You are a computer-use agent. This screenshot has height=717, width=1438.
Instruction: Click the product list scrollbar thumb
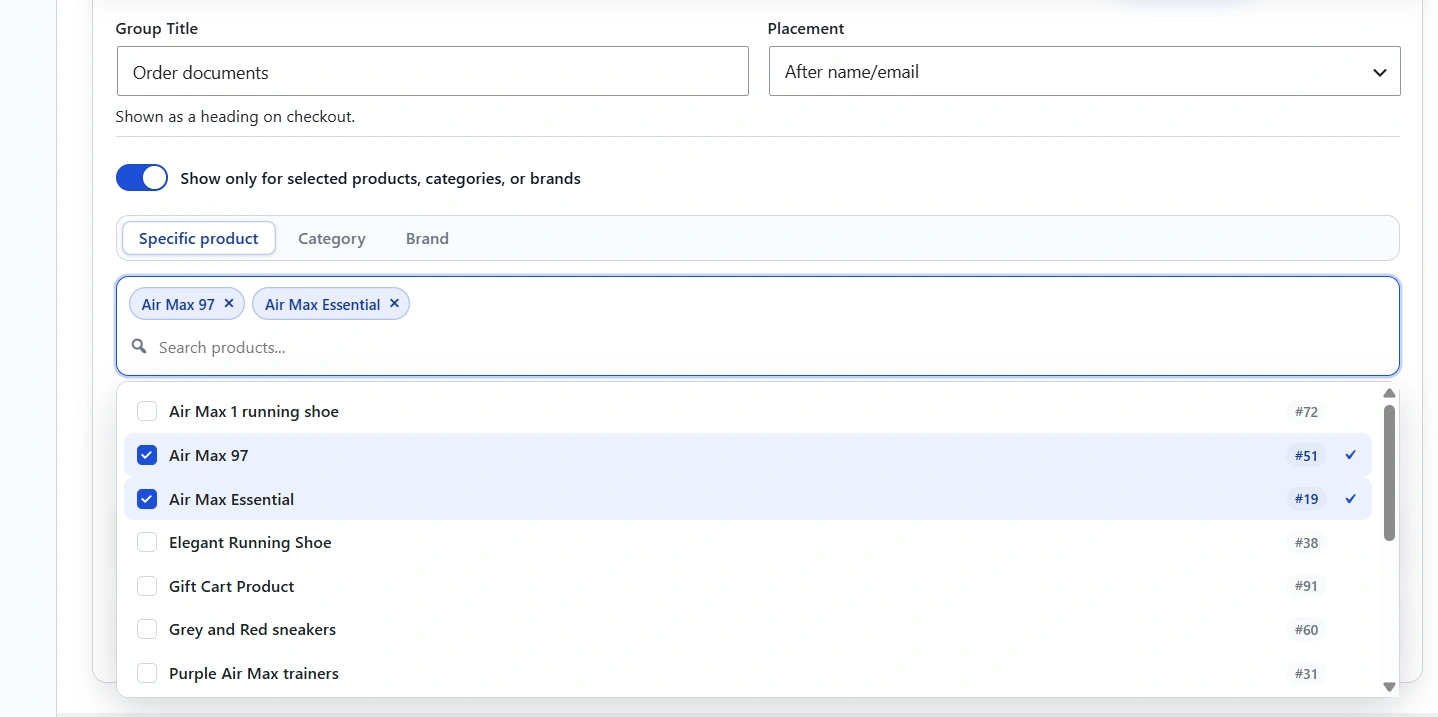click(x=1389, y=473)
